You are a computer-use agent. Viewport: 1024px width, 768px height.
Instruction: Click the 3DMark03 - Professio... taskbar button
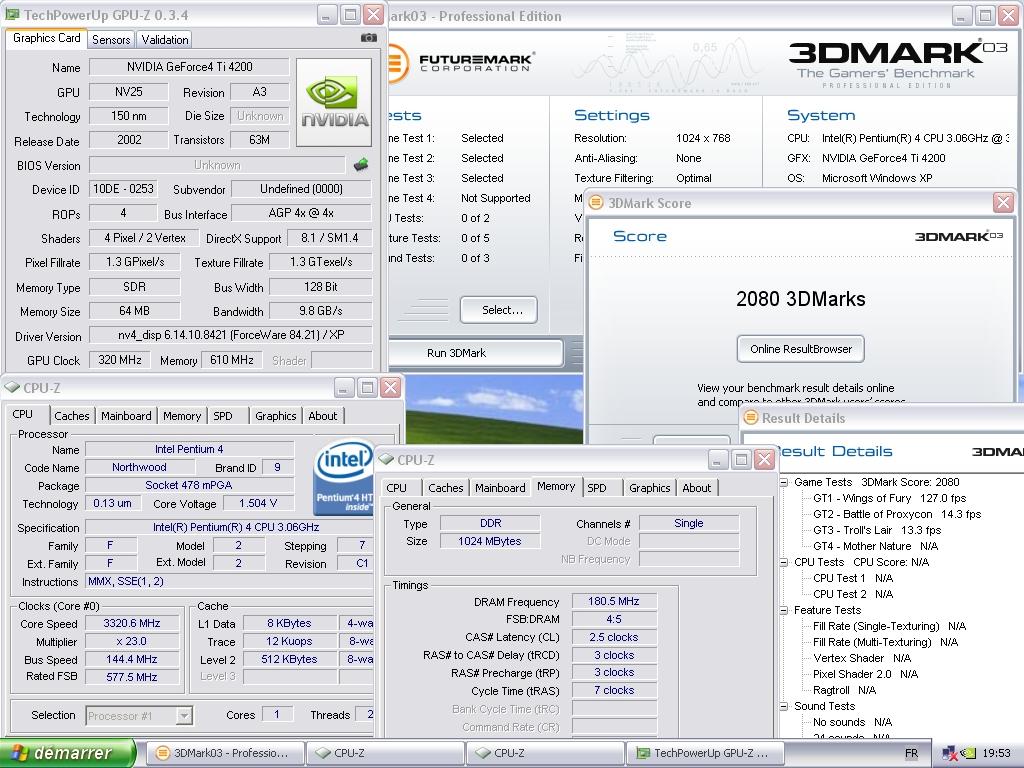coord(223,753)
